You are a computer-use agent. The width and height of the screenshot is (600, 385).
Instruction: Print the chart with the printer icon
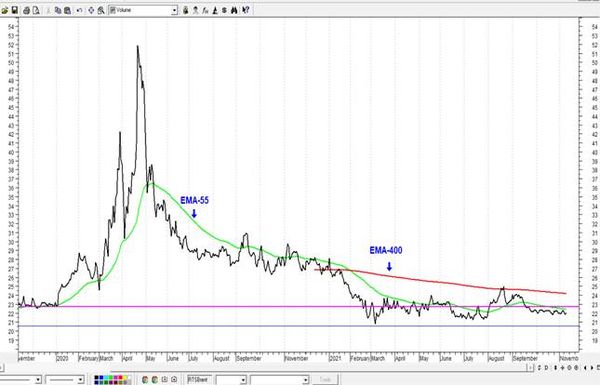coord(26,10)
